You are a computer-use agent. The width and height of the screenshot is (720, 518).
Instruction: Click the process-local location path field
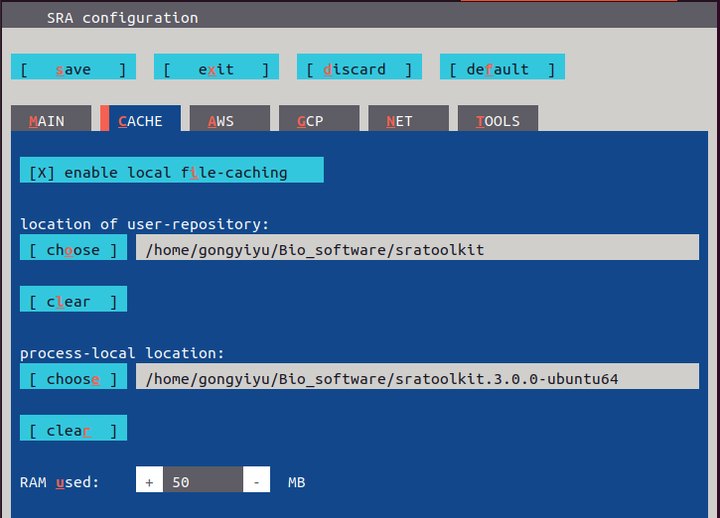coord(417,378)
